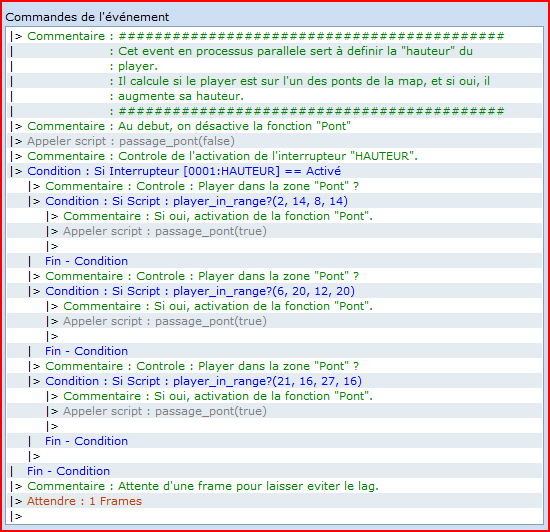Viewport: 550px width, 532px height.
Task: Select the closing hash-line of the header comment
Action: [274, 111]
